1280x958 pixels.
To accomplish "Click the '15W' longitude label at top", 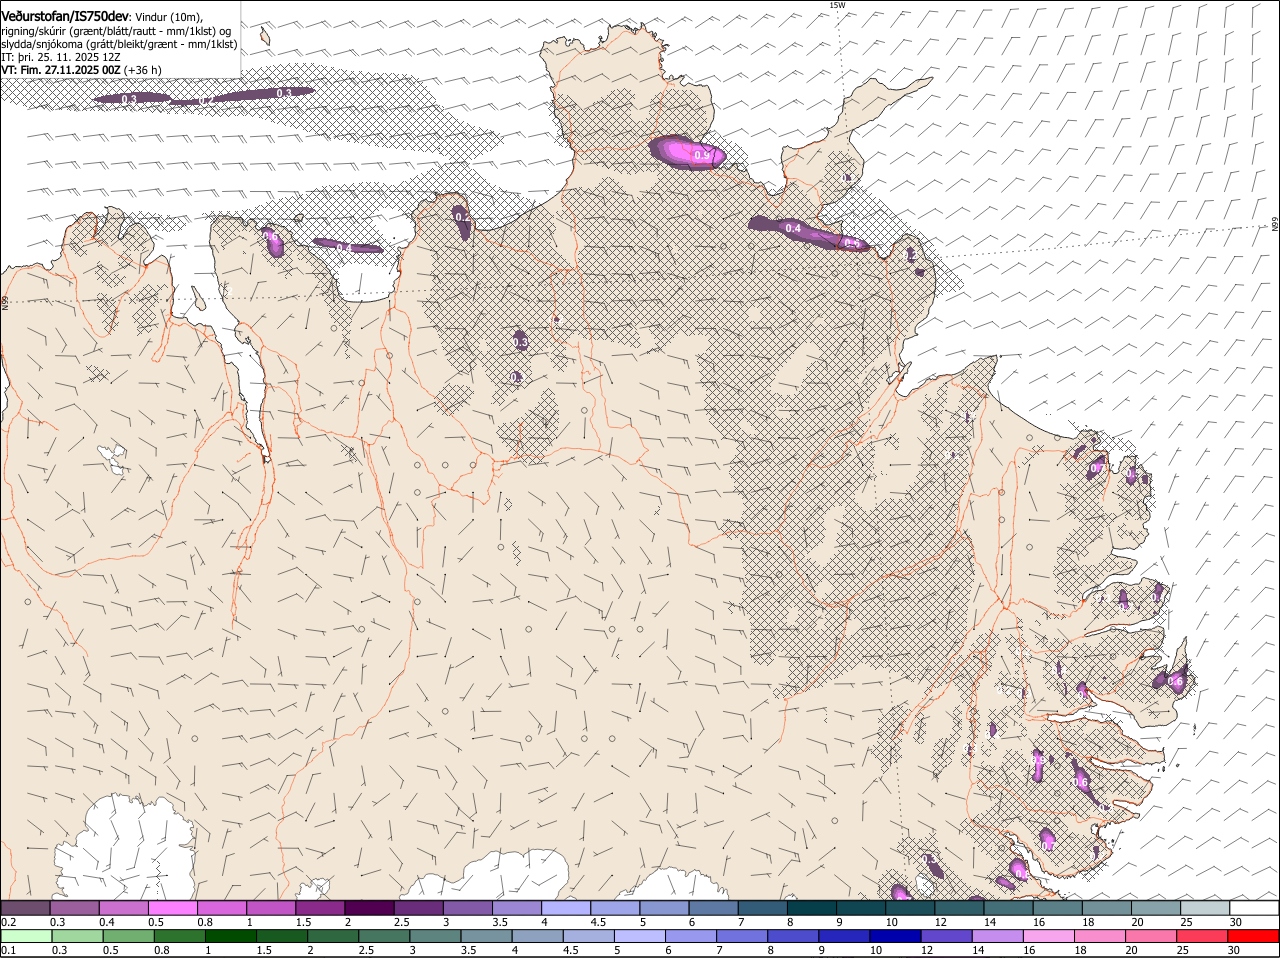I will pyautogui.click(x=837, y=6).
